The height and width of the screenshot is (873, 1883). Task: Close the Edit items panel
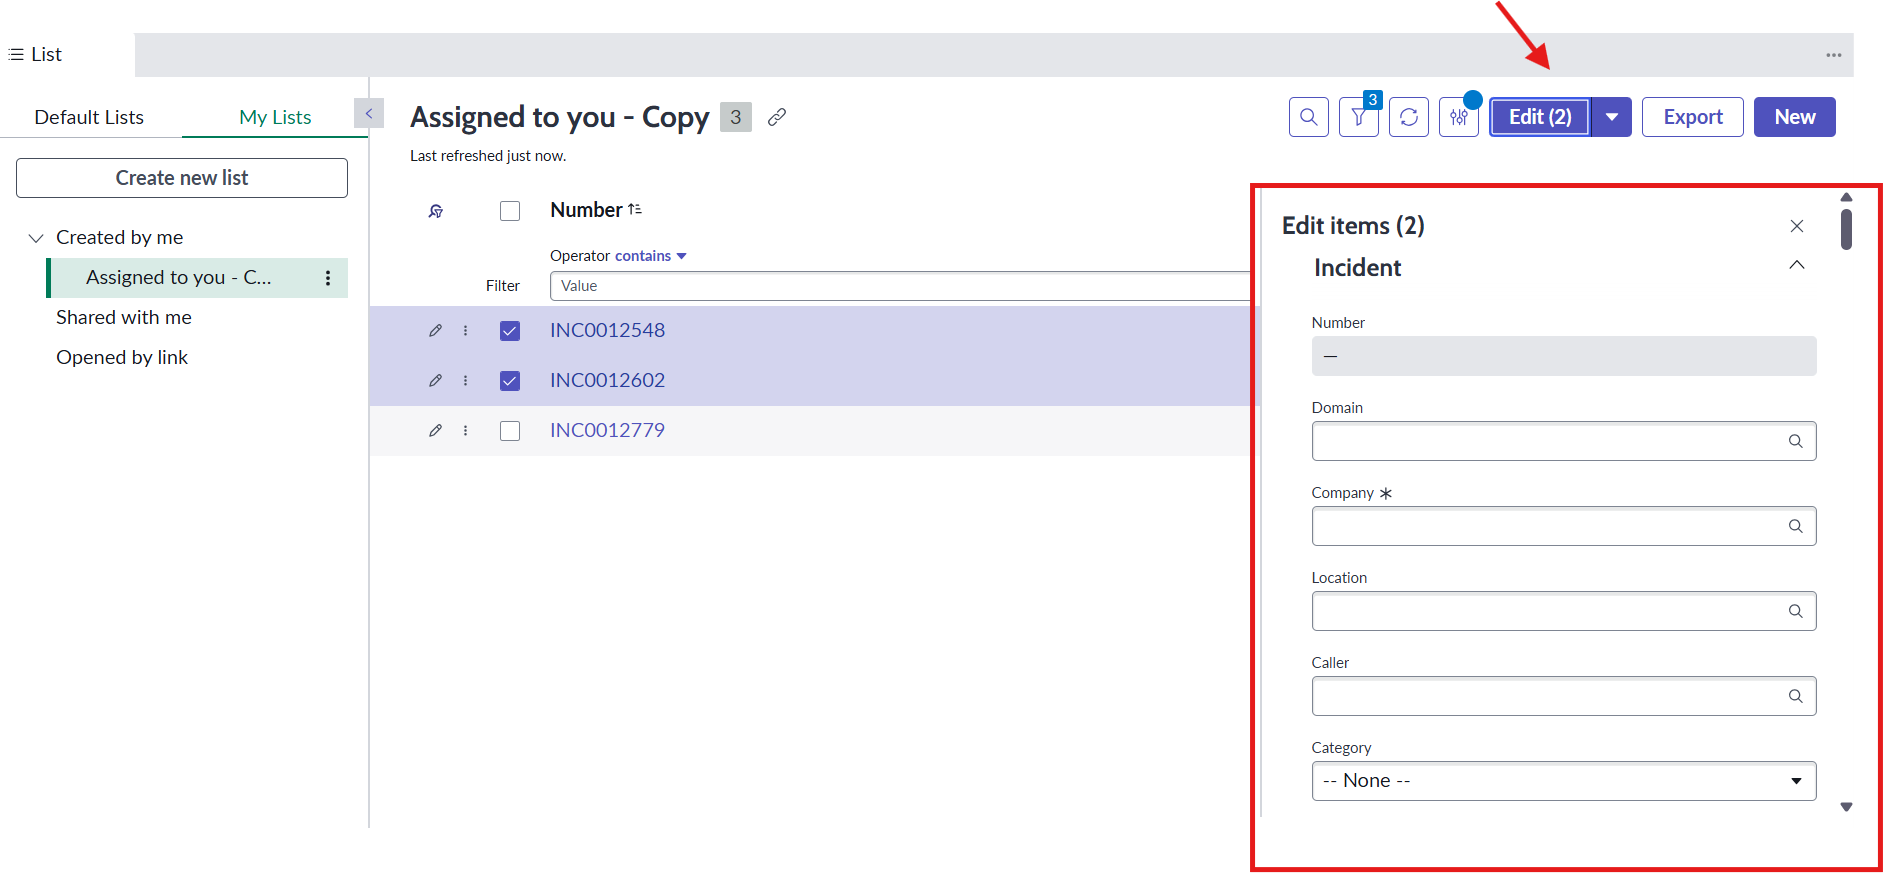1797,226
